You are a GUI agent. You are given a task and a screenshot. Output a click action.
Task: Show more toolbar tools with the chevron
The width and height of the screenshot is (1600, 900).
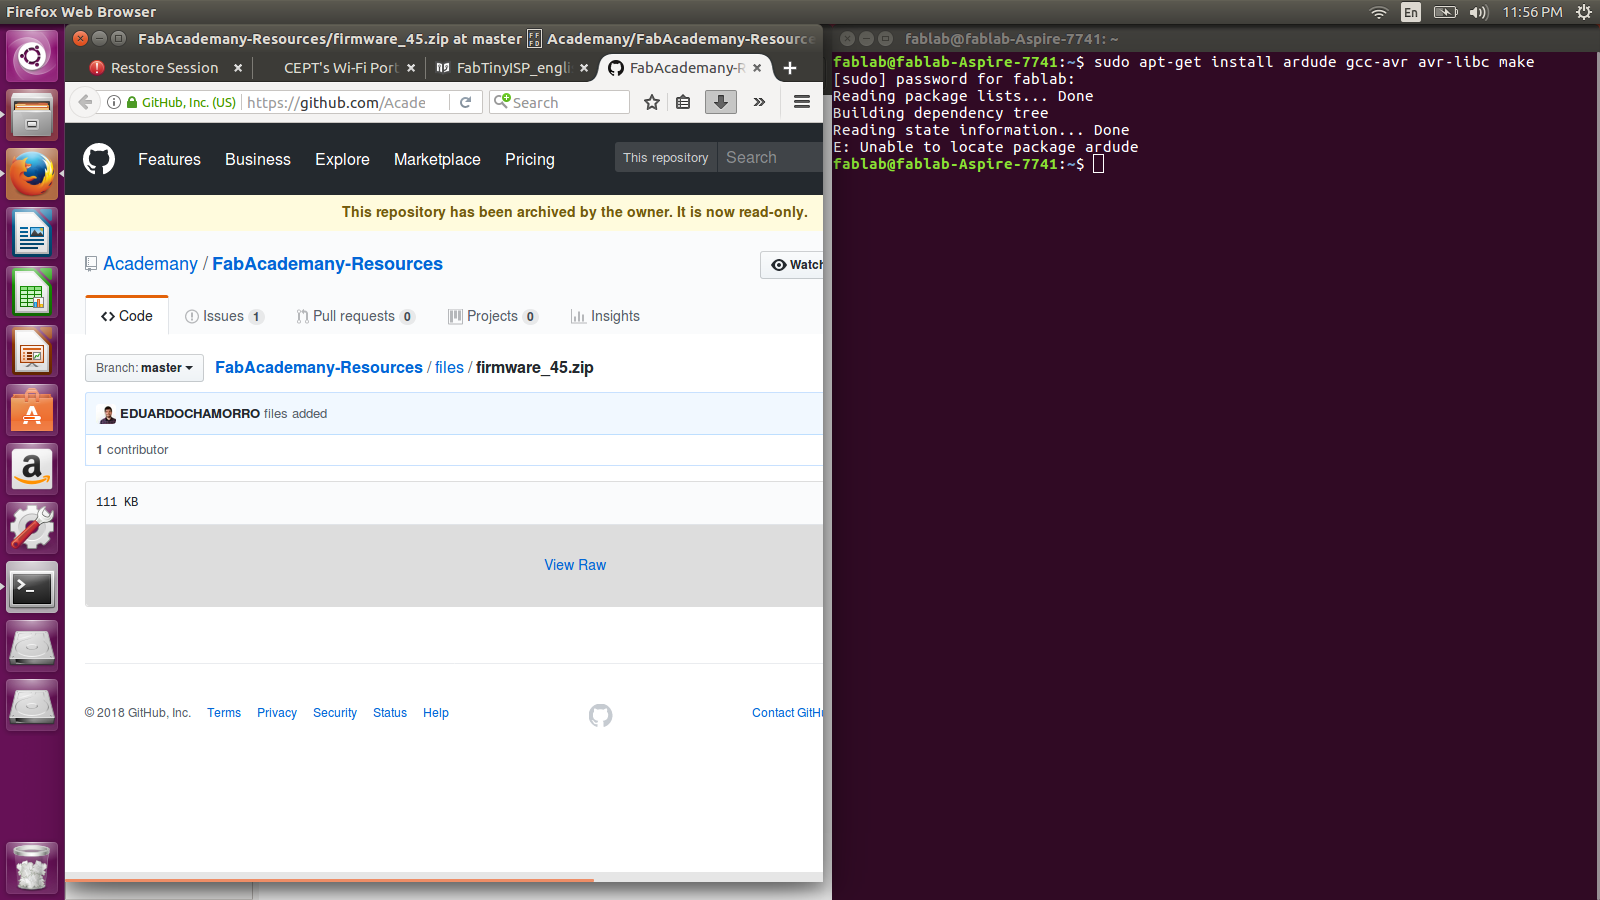click(759, 102)
